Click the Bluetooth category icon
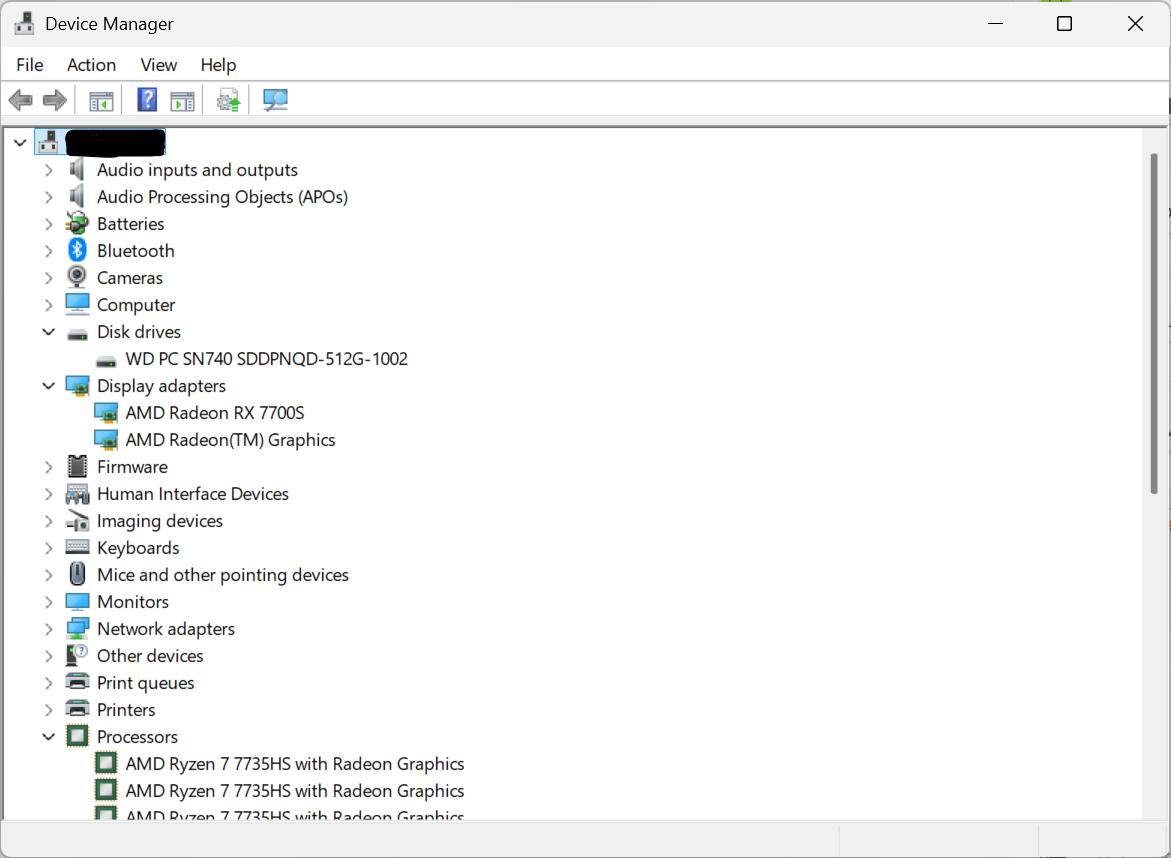The height and width of the screenshot is (858, 1171). [x=77, y=251]
